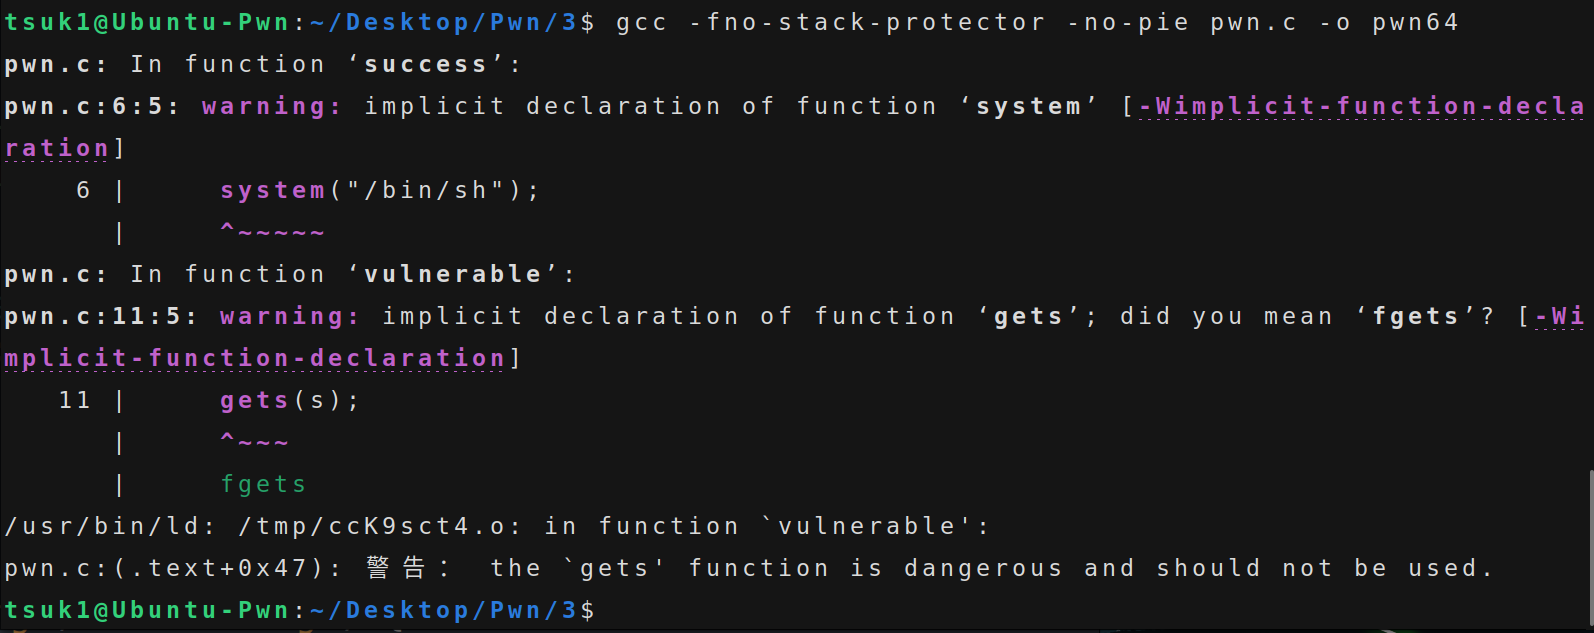Viewport: 1594px width, 633px height.
Task: Click the terminal scrollbar thumb
Action: point(1589,548)
